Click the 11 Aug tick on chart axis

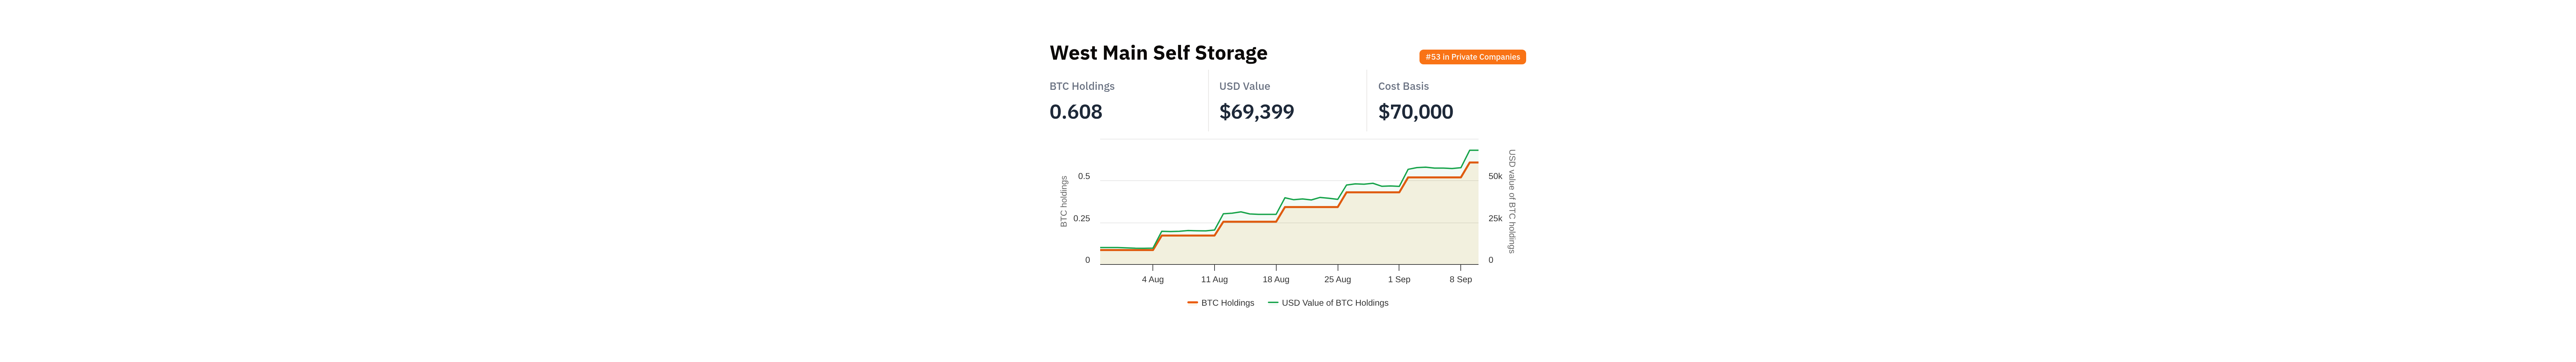[1214, 280]
